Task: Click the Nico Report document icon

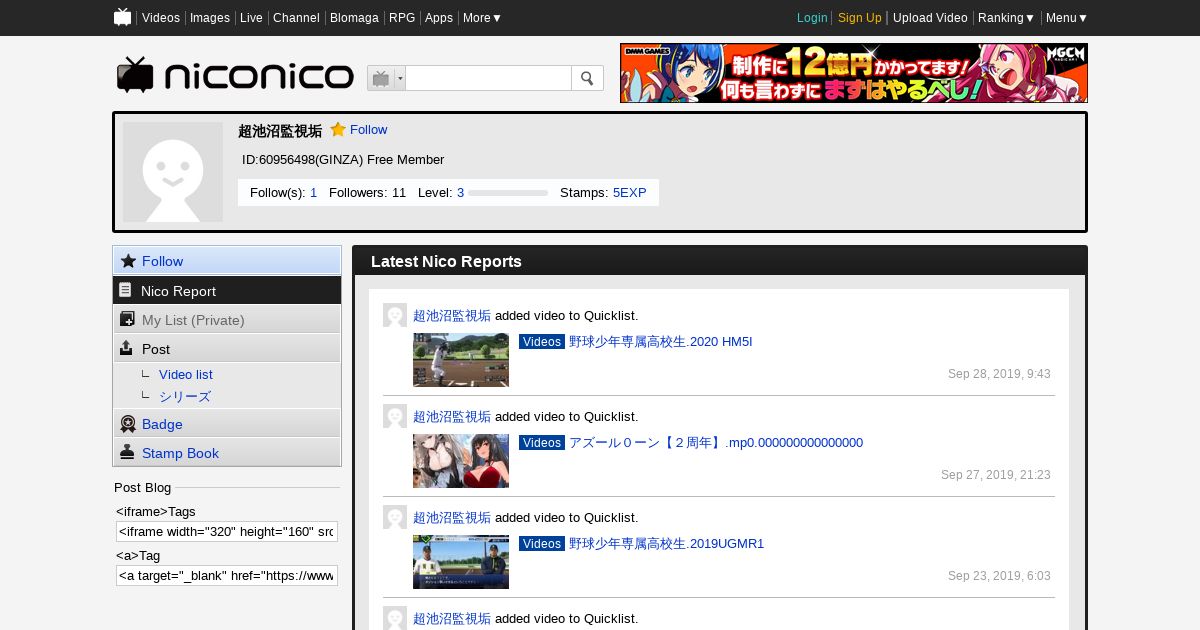Action: [125, 290]
